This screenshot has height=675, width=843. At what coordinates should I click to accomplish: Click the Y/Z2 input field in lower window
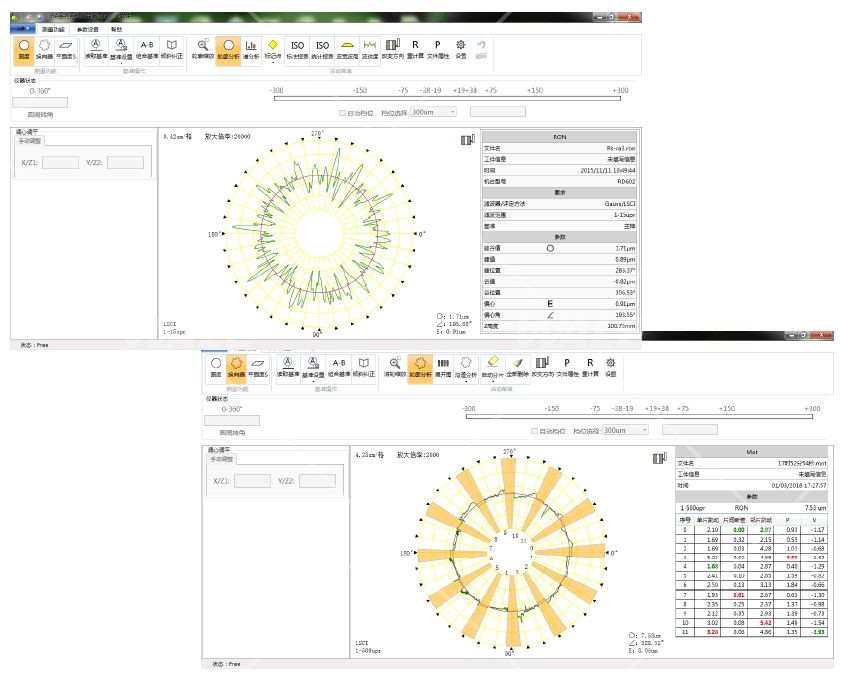coord(317,481)
